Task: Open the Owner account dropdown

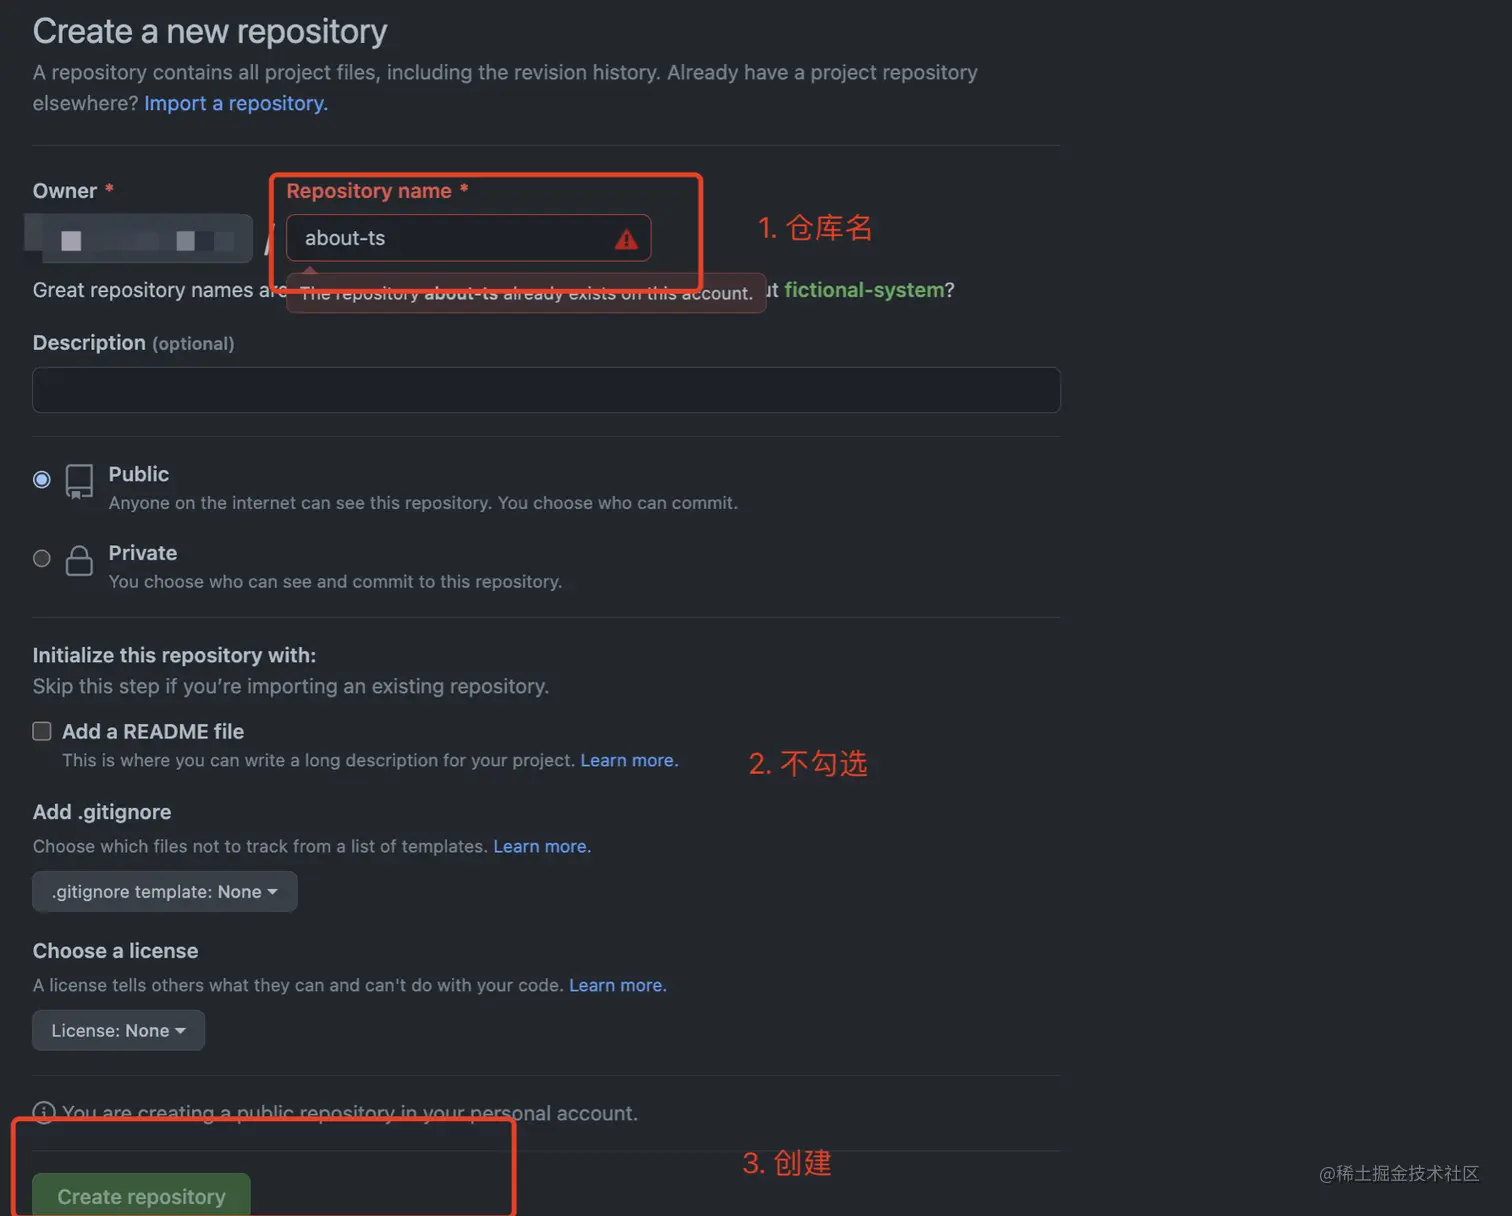Action: (139, 239)
